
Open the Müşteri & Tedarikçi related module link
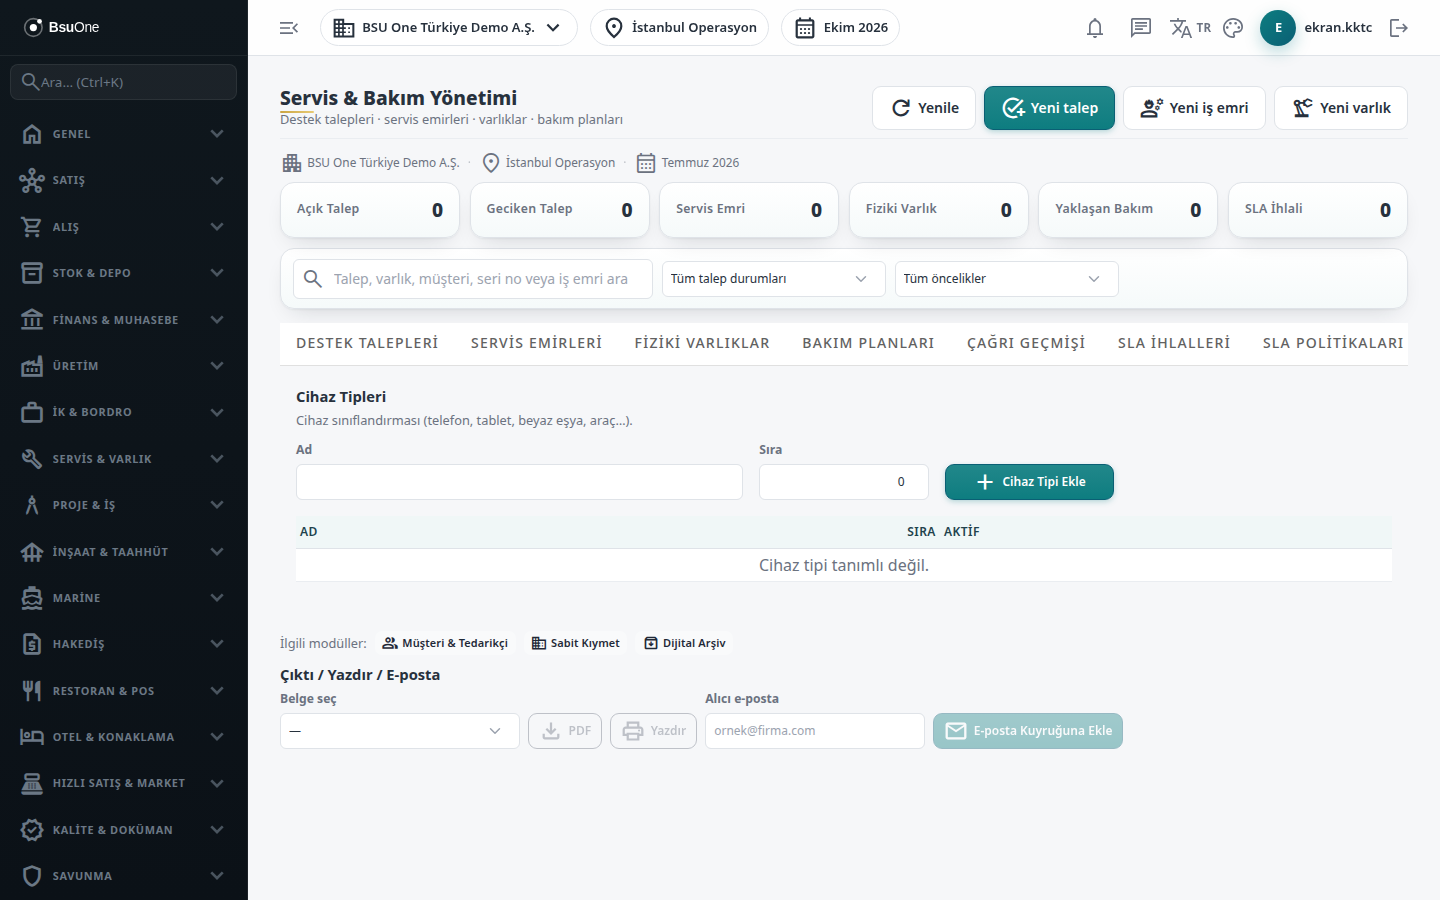point(445,643)
